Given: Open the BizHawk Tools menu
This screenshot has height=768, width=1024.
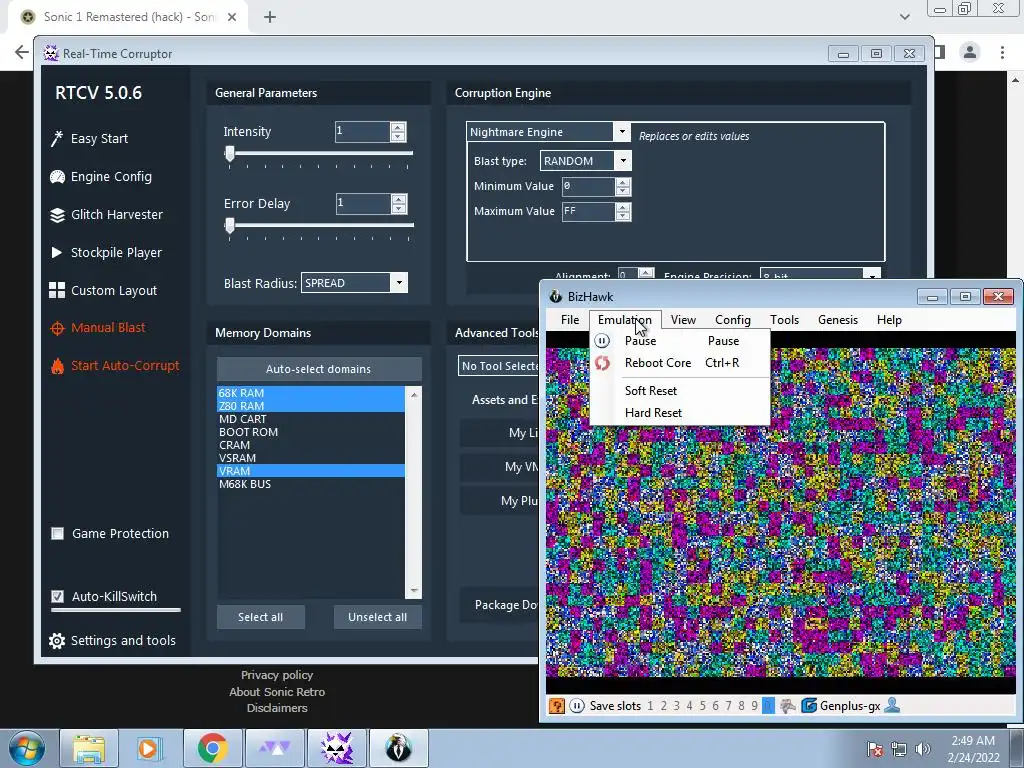Looking at the screenshot, I should (x=784, y=320).
